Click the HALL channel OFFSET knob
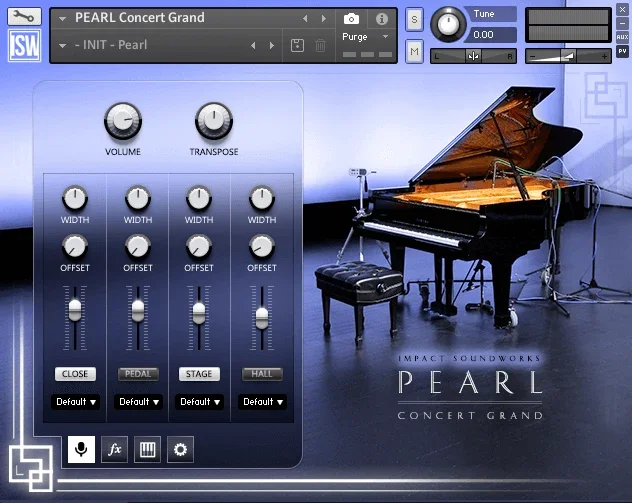Viewport: 632px width, 503px height. 262,246
